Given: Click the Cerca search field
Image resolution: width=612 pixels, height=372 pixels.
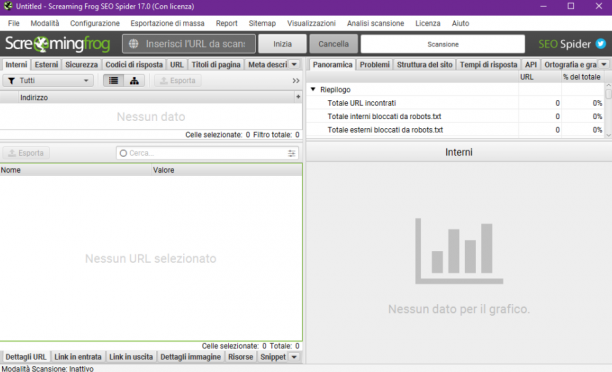Looking at the screenshot, I should pyautogui.click(x=207, y=153).
